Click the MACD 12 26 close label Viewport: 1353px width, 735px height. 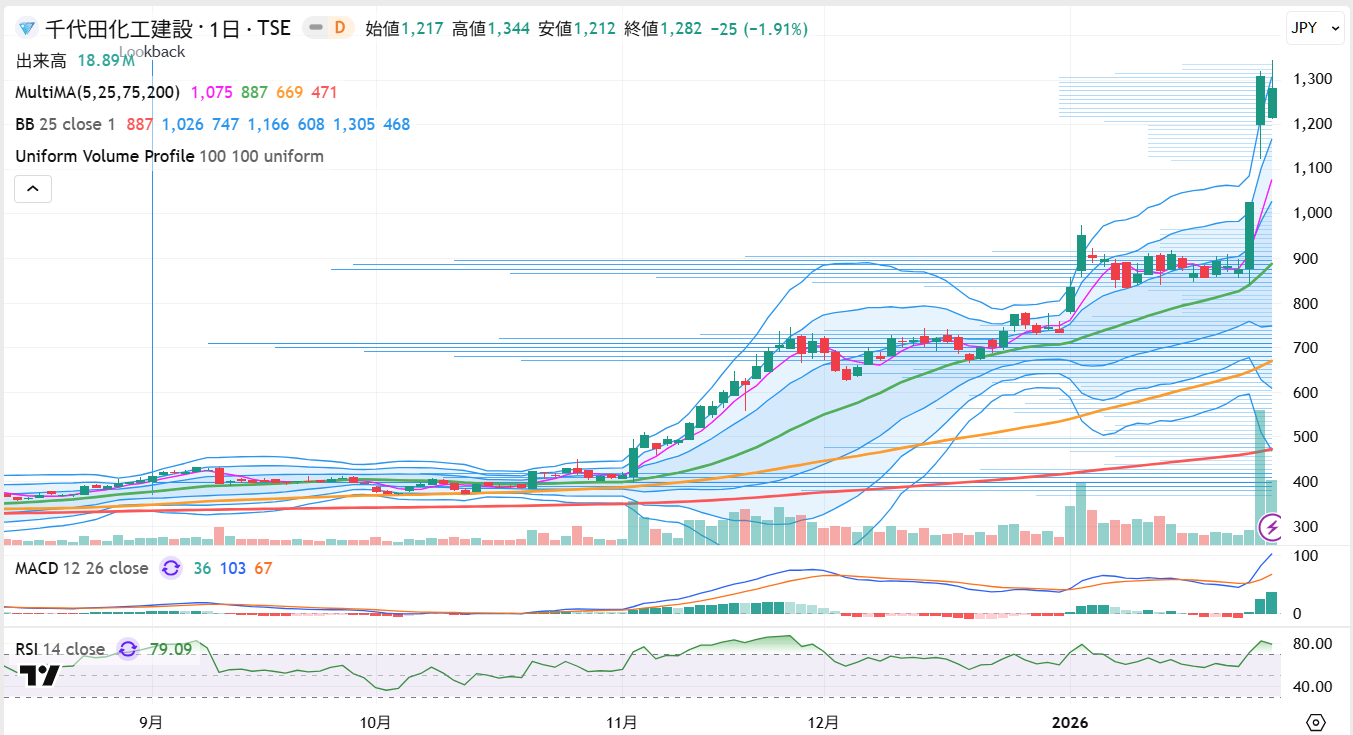click(82, 568)
